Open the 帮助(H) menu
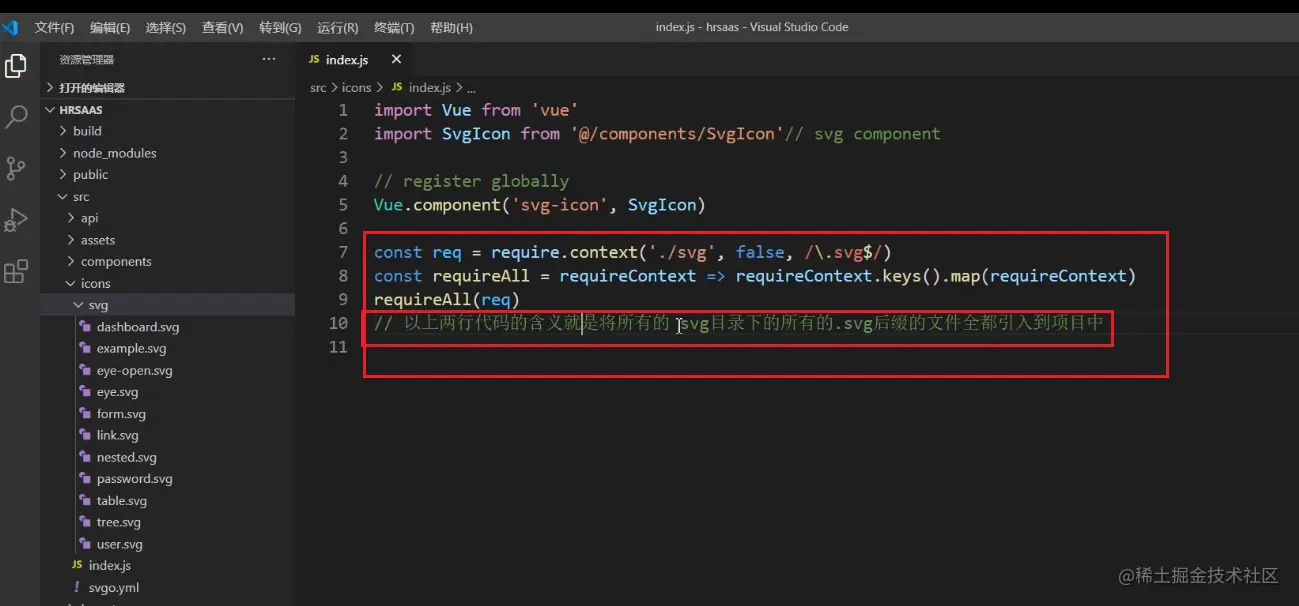The height and width of the screenshot is (606, 1299). coord(451,28)
